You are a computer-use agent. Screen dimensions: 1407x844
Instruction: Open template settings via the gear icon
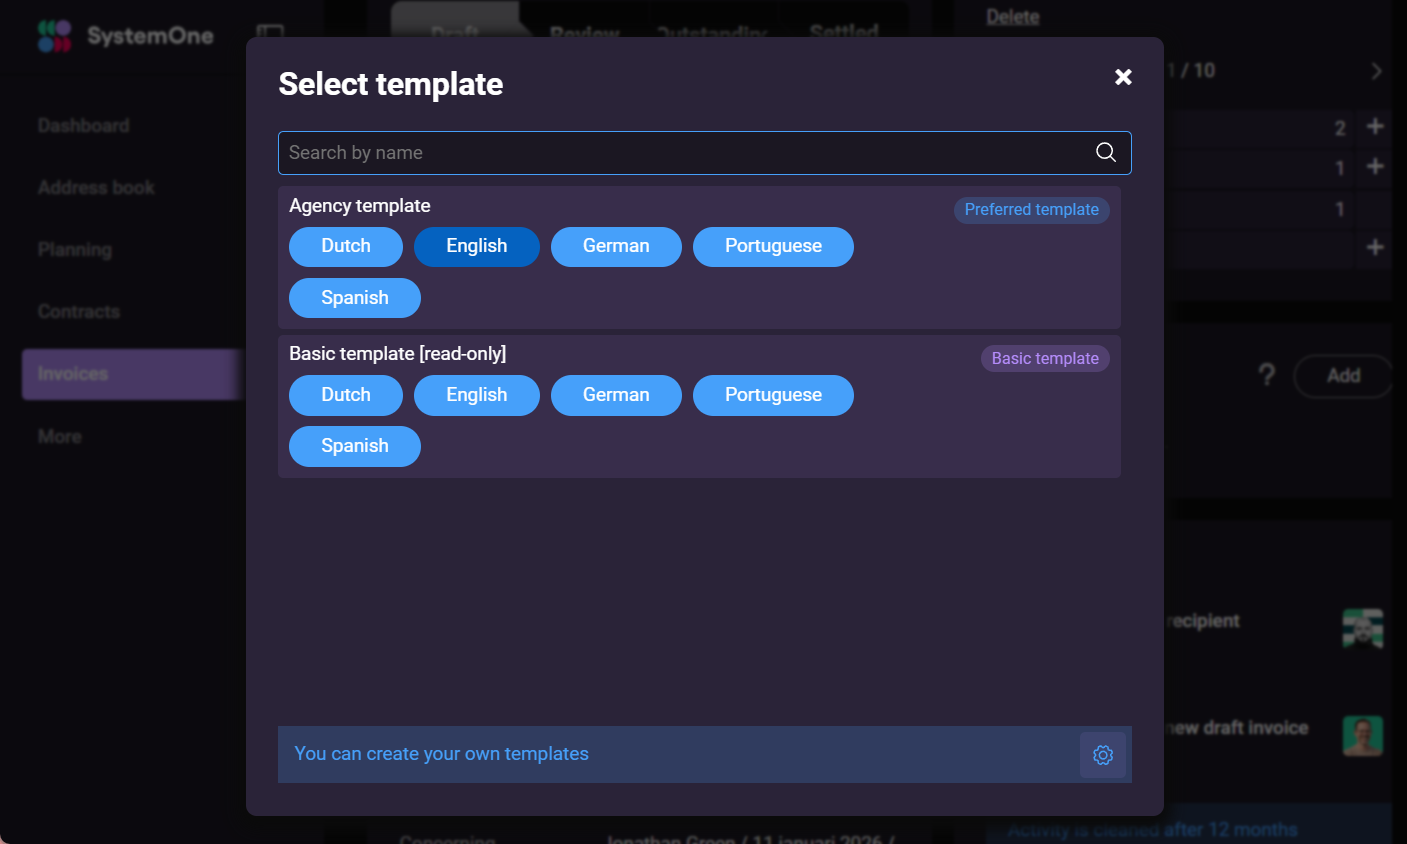[x=1102, y=754]
